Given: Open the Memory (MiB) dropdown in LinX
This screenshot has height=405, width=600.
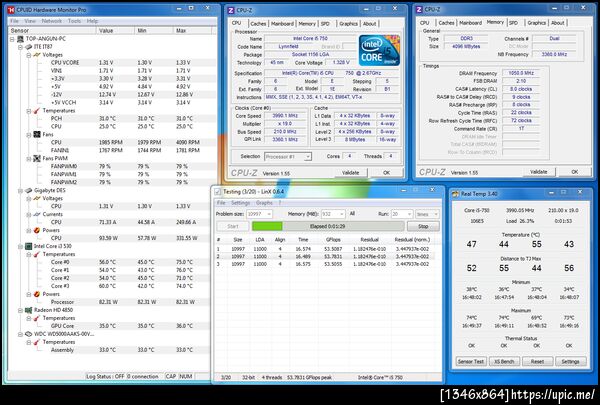Looking at the screenshot, I should tap(341, 214).
